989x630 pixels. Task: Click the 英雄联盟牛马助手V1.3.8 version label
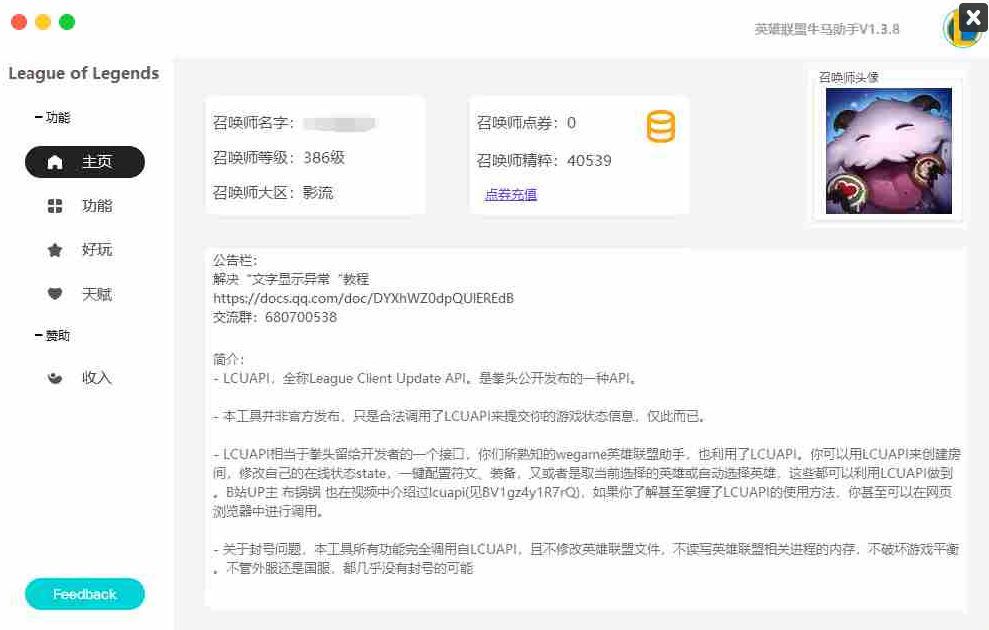[827, 29]
